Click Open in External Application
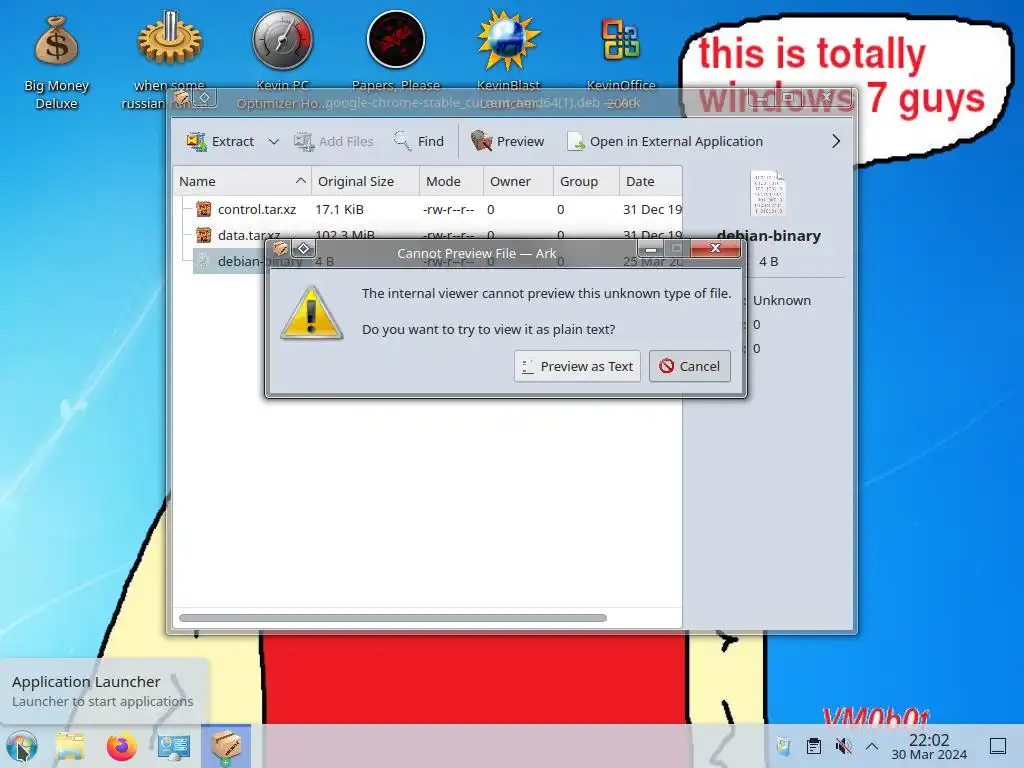1024x768 pixels. pyautogui.click(x=665, y=141)
